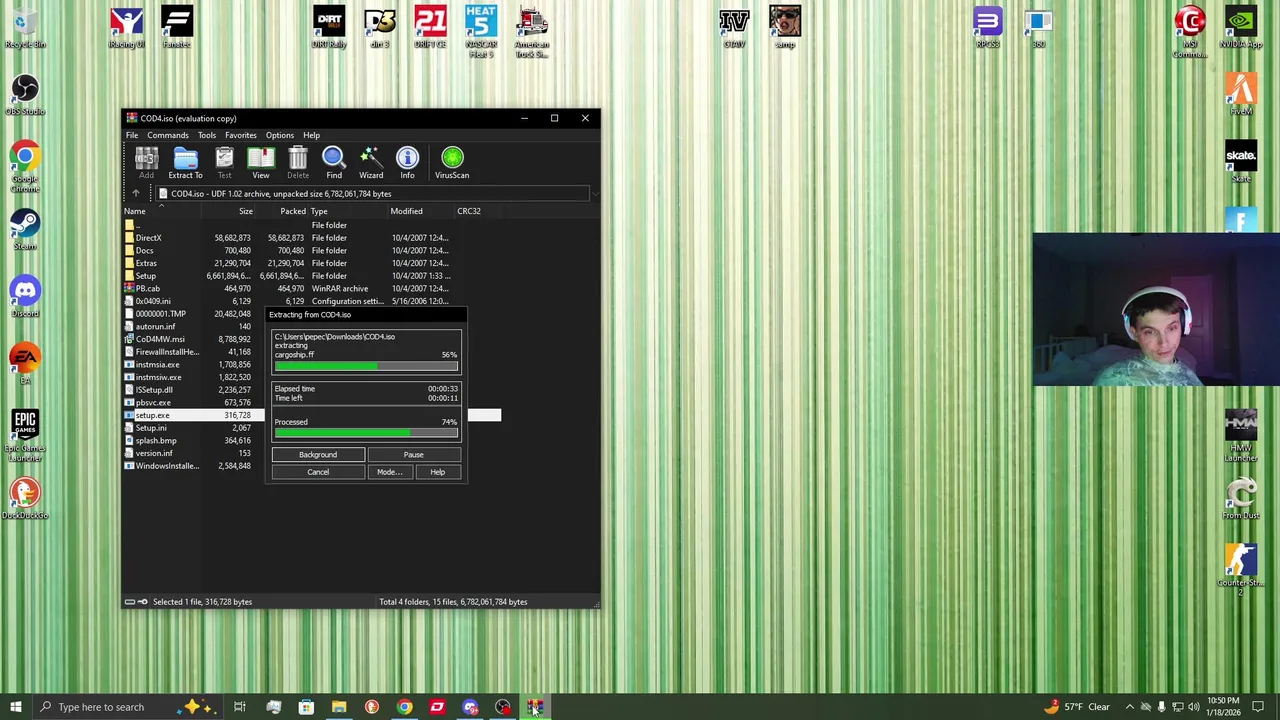
Task: Expand the archive path dropdown arrow
Action: point(594,194)
